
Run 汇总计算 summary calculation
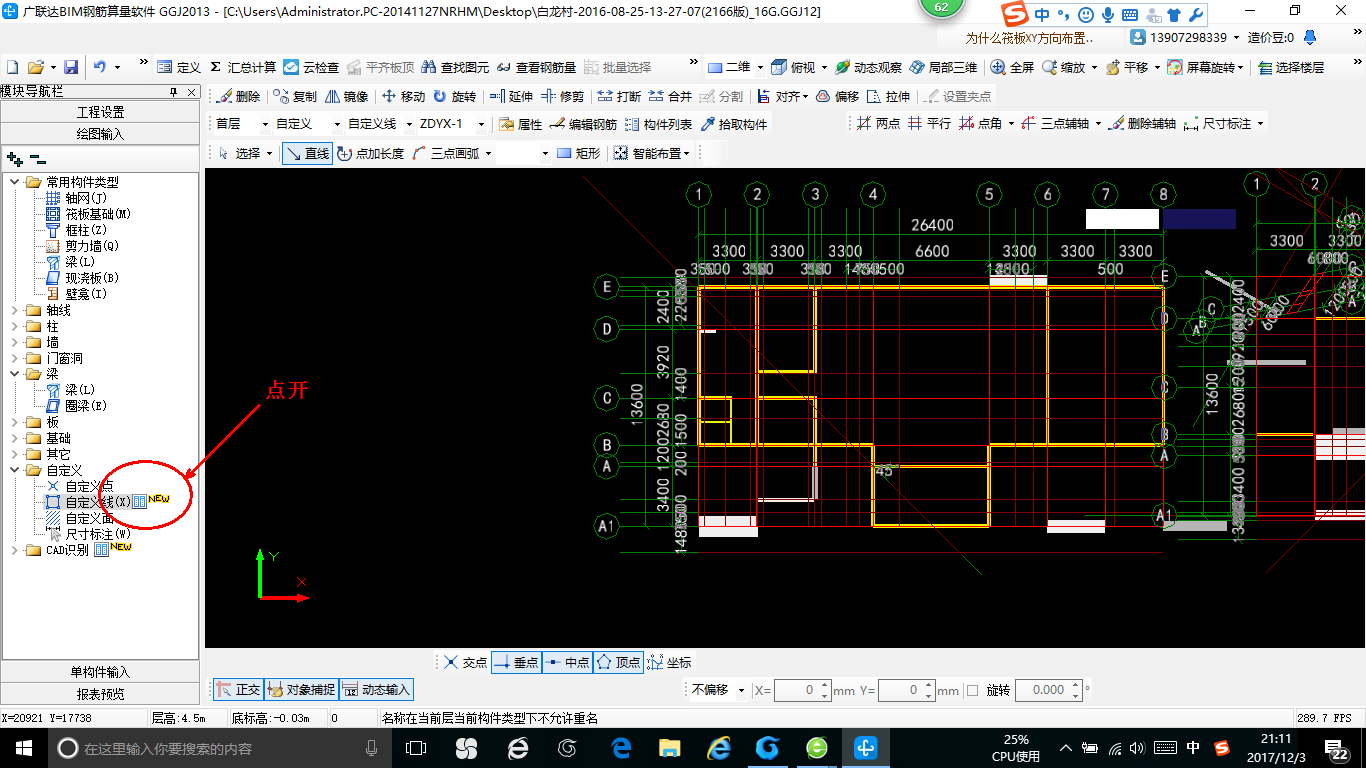pos(243,67)
